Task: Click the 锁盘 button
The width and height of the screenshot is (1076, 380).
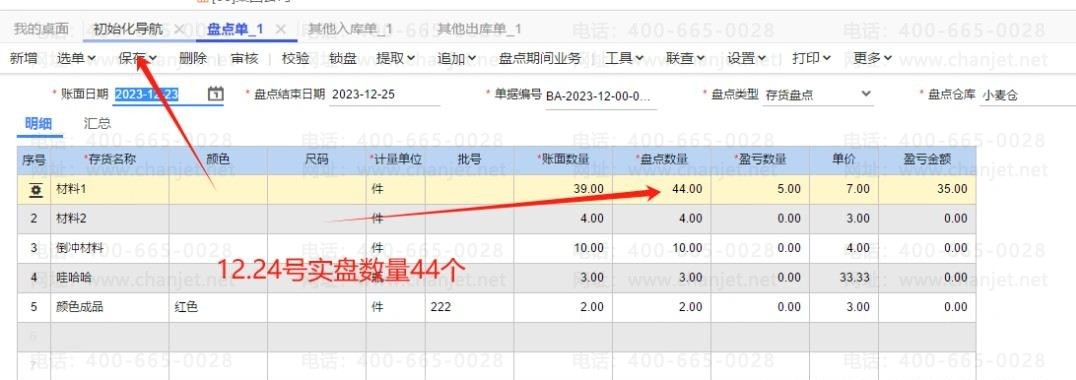Action: pos(343,58)
